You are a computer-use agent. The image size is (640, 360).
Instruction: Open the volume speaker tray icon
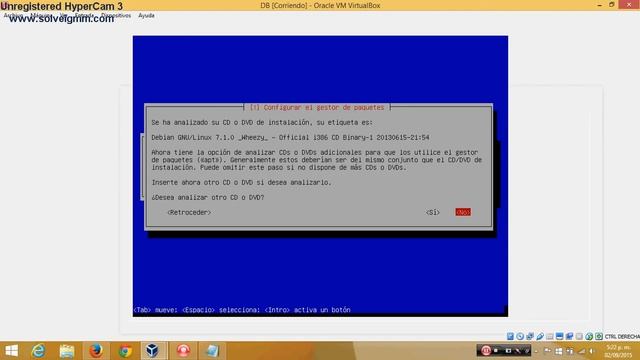point(591,351)
